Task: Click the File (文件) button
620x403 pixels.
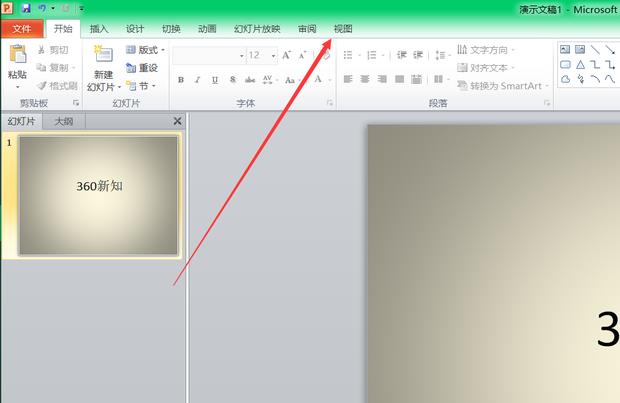Action: [21, 29]
